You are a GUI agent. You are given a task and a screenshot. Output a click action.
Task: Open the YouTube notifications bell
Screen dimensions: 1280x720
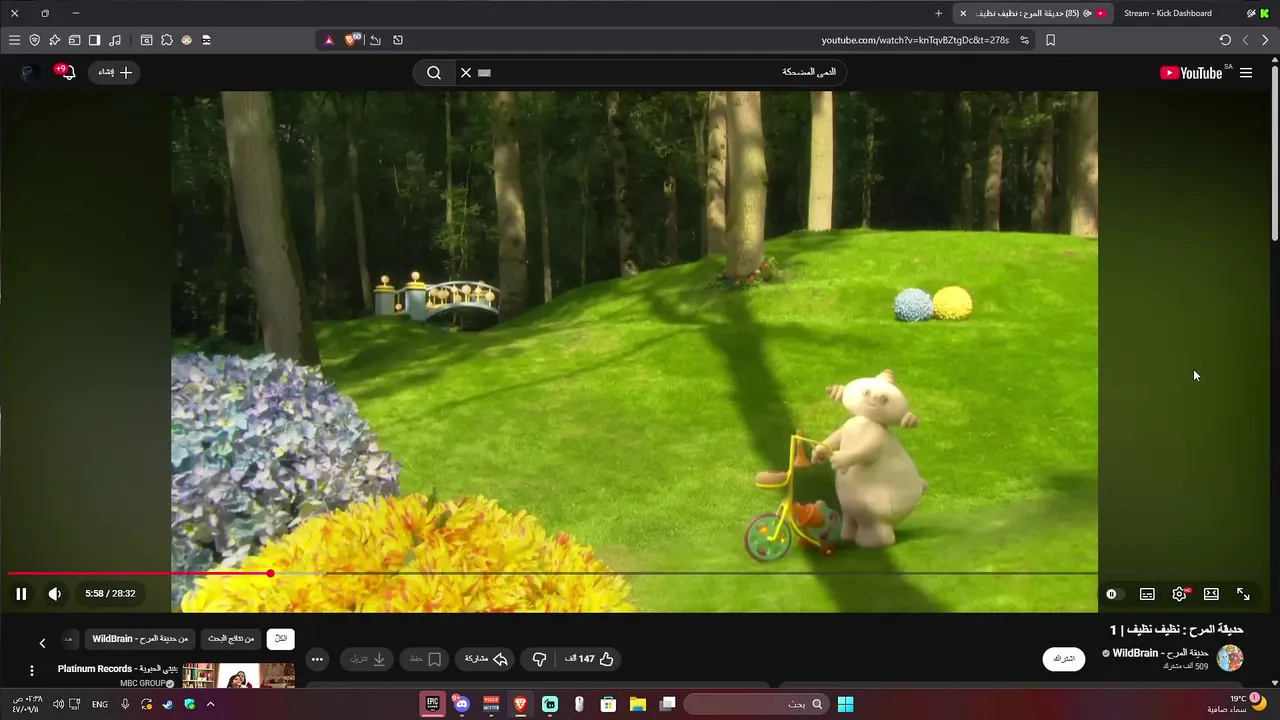66,73
